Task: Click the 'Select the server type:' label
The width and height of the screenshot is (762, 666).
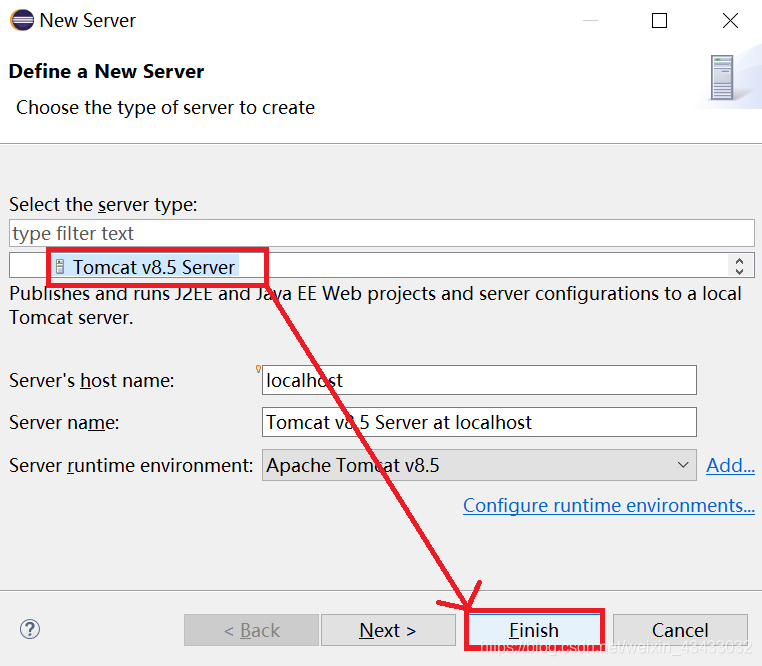Action: (103, 205)
